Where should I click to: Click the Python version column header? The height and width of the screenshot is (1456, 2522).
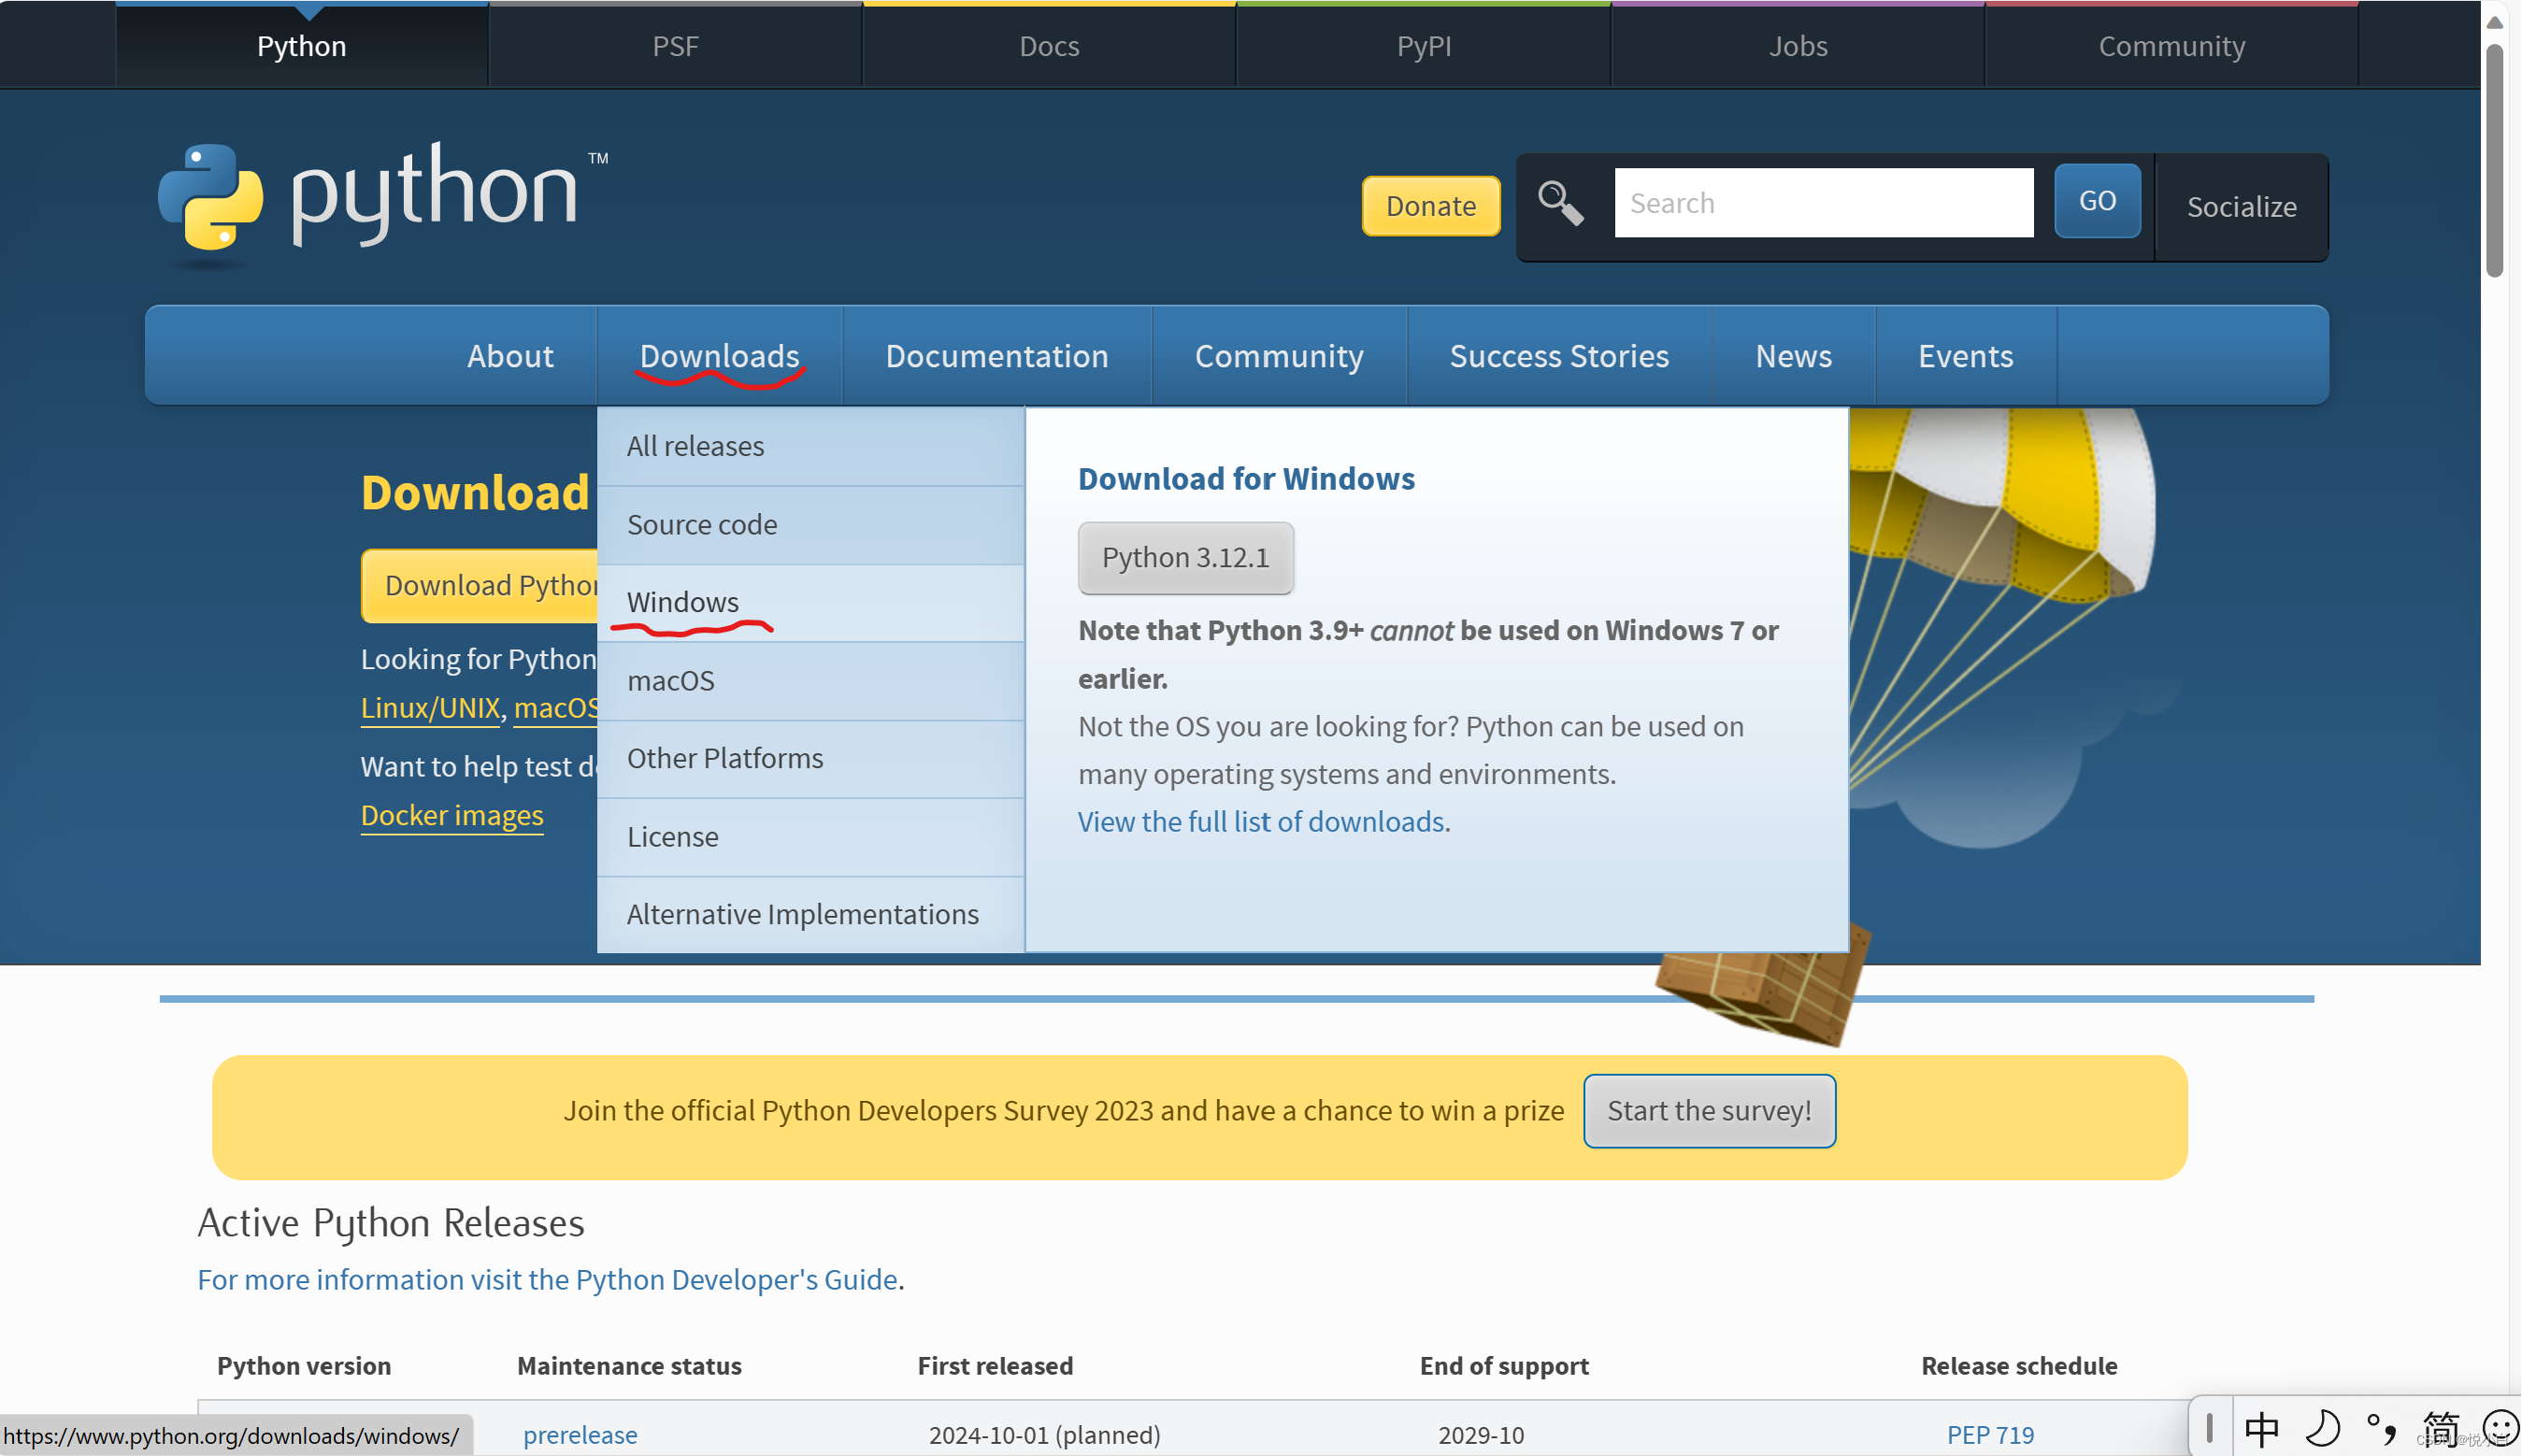pyautogui.click(x=304, y=1366)
